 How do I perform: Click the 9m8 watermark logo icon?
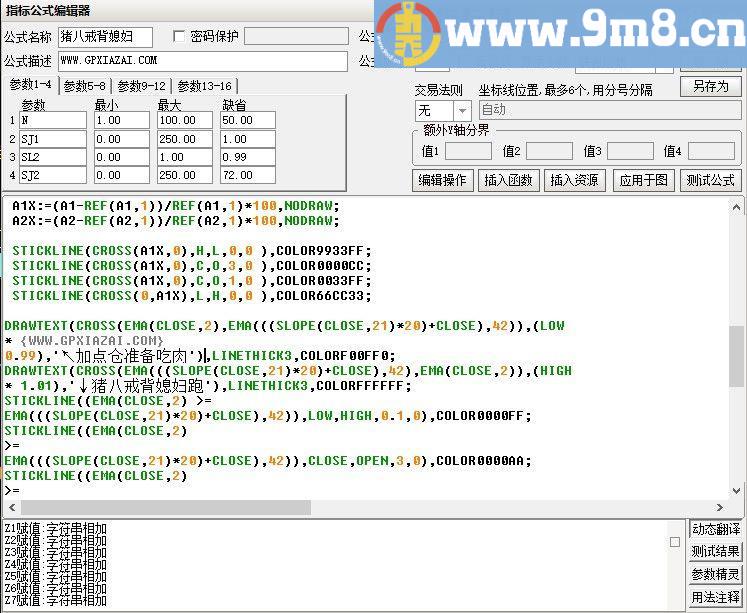(x=410, y=35)
